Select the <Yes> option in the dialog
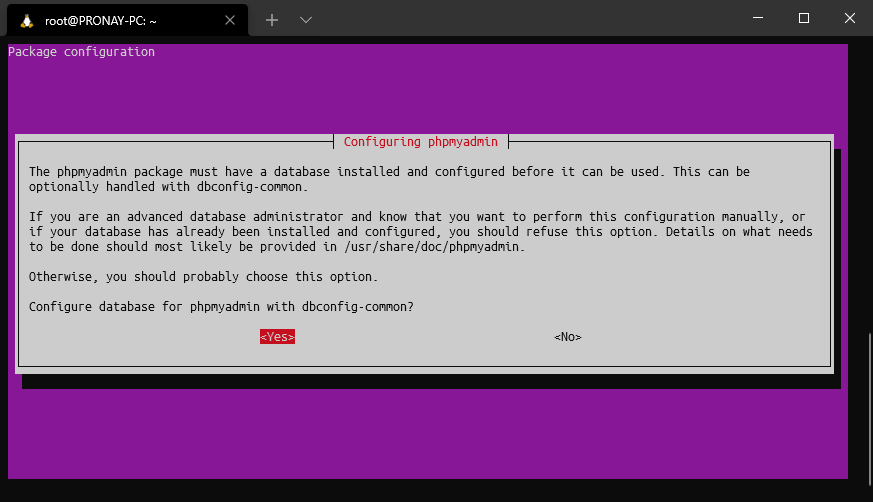The height and width of the screenshot is (502, 873). point(277,337)
